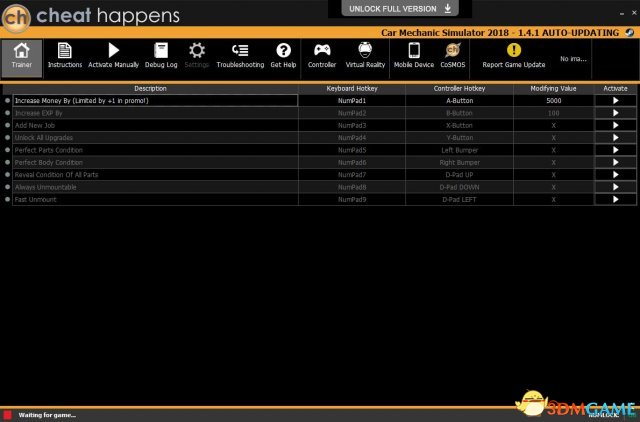Toggle status dot for Always Unmountable
640x422 pixels.
pos(7,187)
